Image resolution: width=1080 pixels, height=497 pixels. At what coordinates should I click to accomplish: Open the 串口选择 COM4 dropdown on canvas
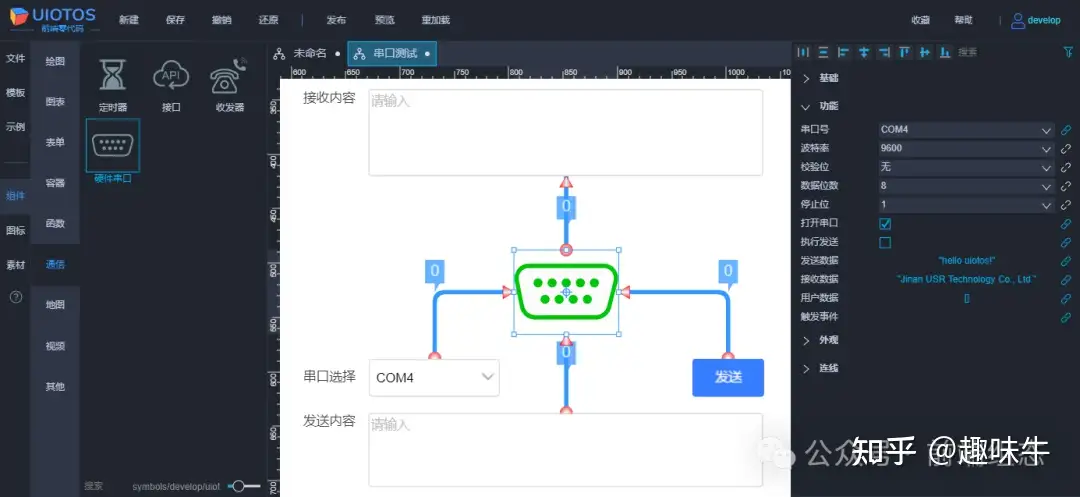click(434, 377)
